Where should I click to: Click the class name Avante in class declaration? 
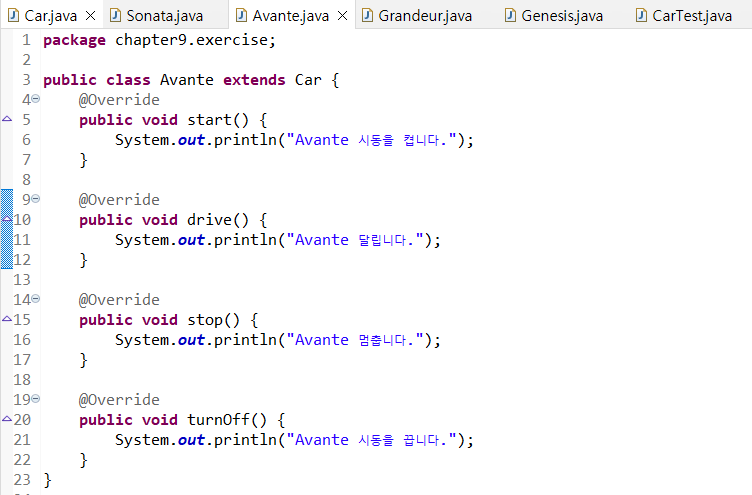coord(187,80)
